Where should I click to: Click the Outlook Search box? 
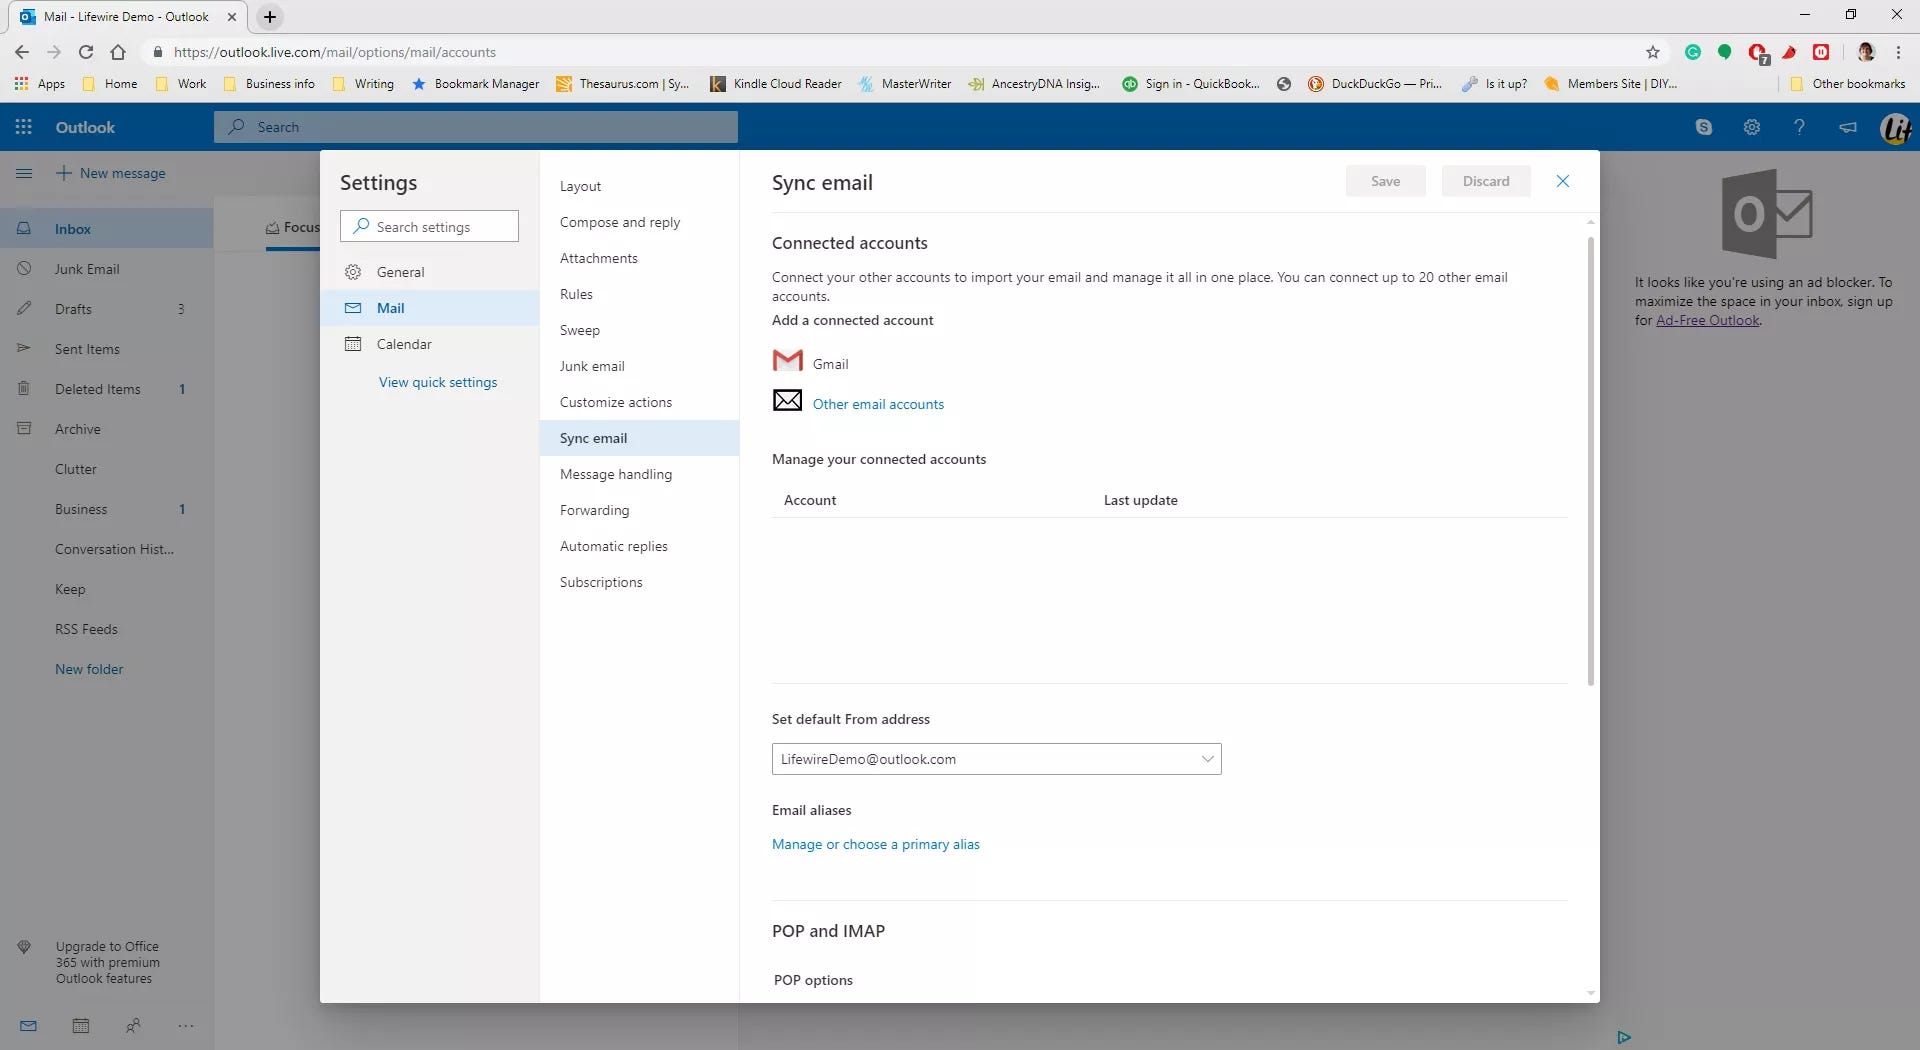476,127
